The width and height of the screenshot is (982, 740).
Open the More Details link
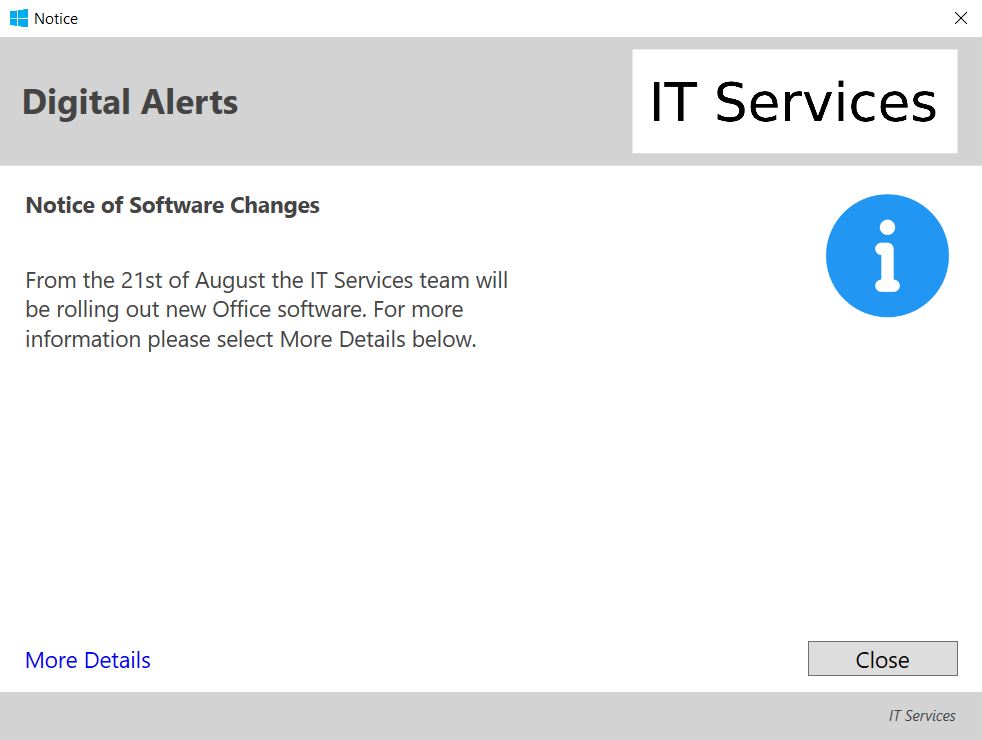pos(88,660)
